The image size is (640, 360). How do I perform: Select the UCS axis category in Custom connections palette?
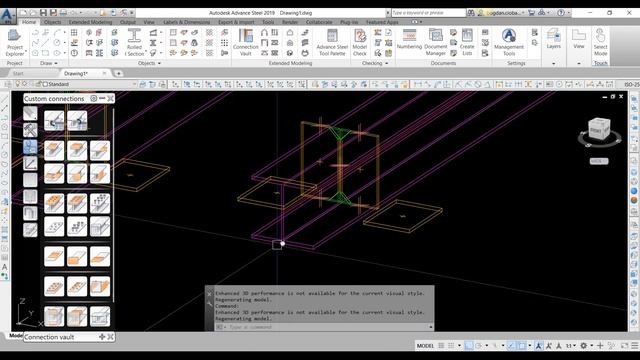30,163
